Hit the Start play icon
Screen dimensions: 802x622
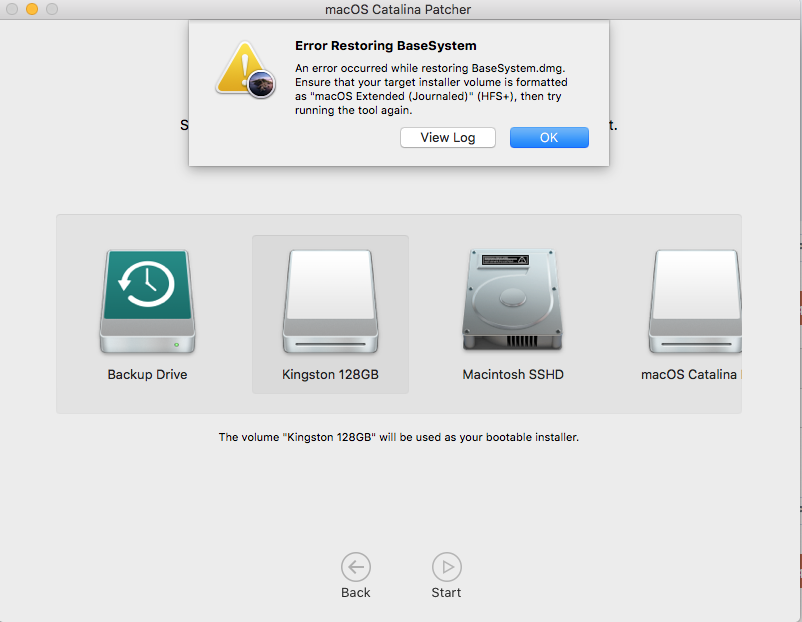tap(447, 567)
